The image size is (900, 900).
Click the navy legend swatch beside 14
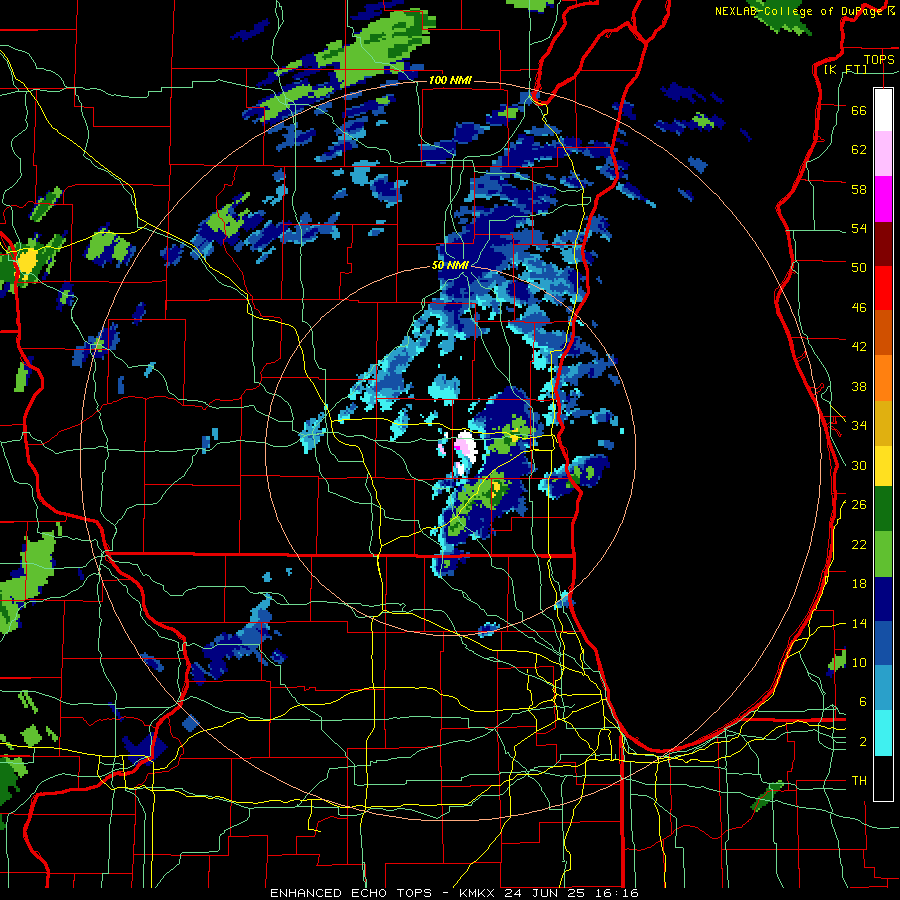(x=883, y=599)
